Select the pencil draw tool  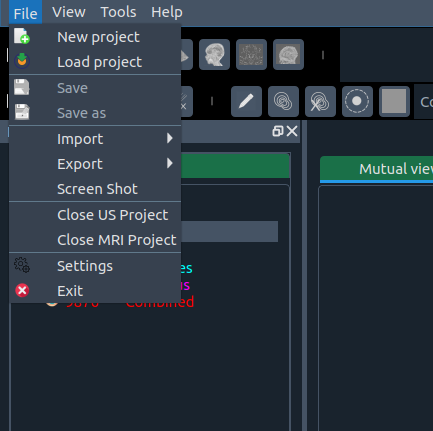[x=246, y=101]
